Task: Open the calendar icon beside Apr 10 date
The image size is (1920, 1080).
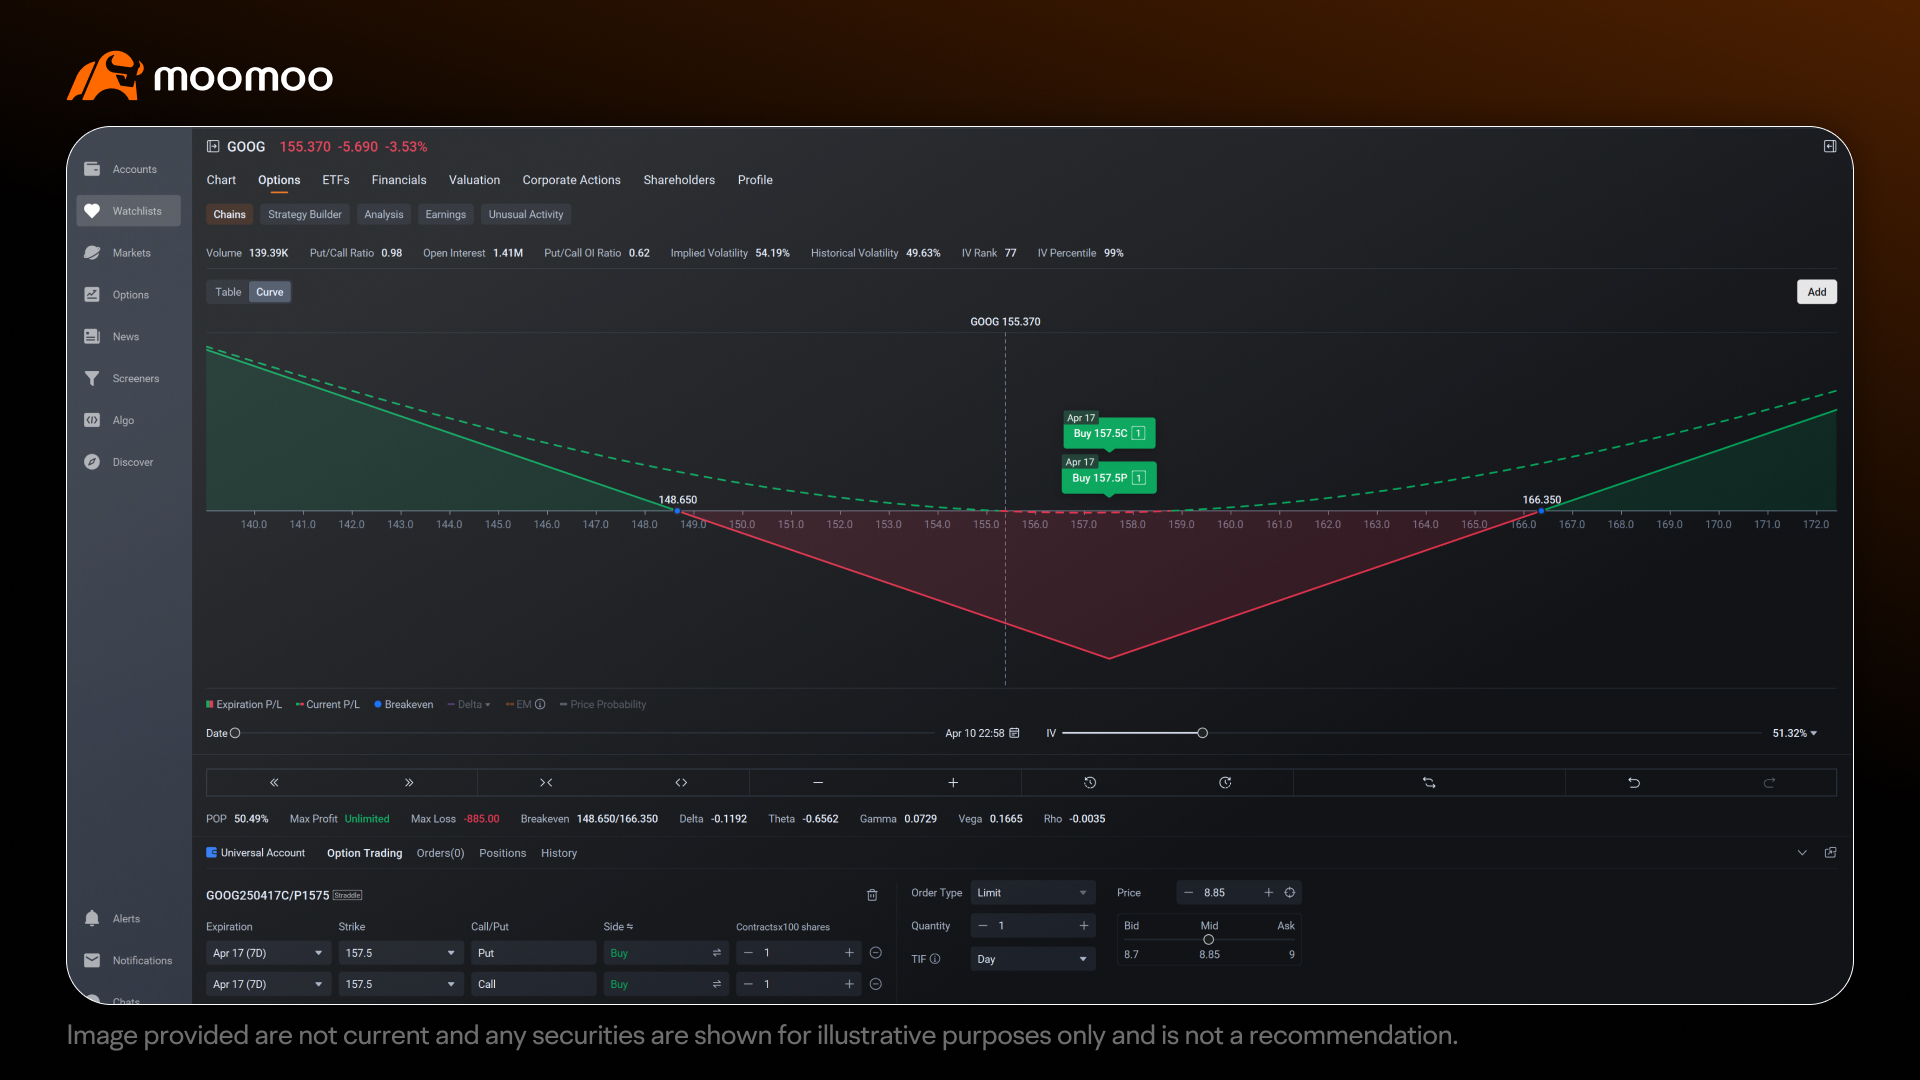Action: [1014, 733]
